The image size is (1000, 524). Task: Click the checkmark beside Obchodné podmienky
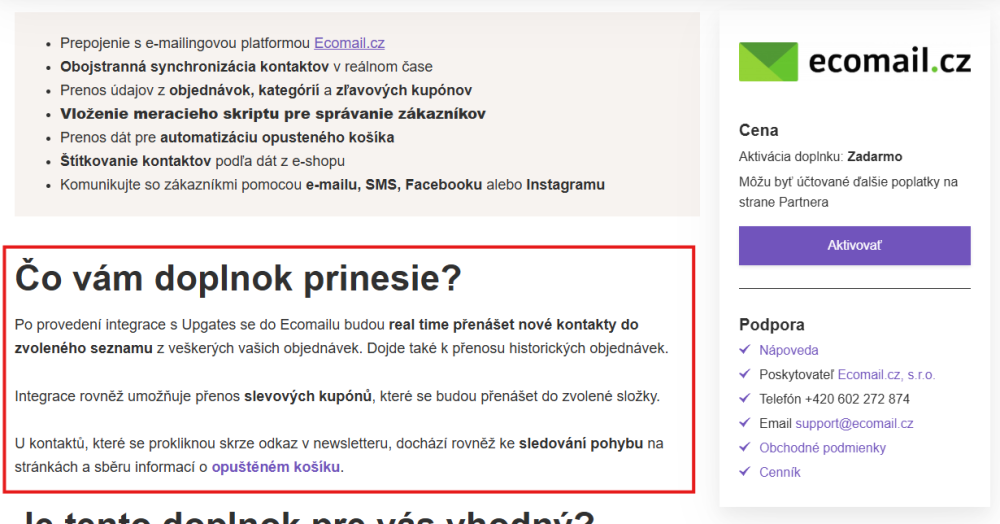click(x=744, y=447)
